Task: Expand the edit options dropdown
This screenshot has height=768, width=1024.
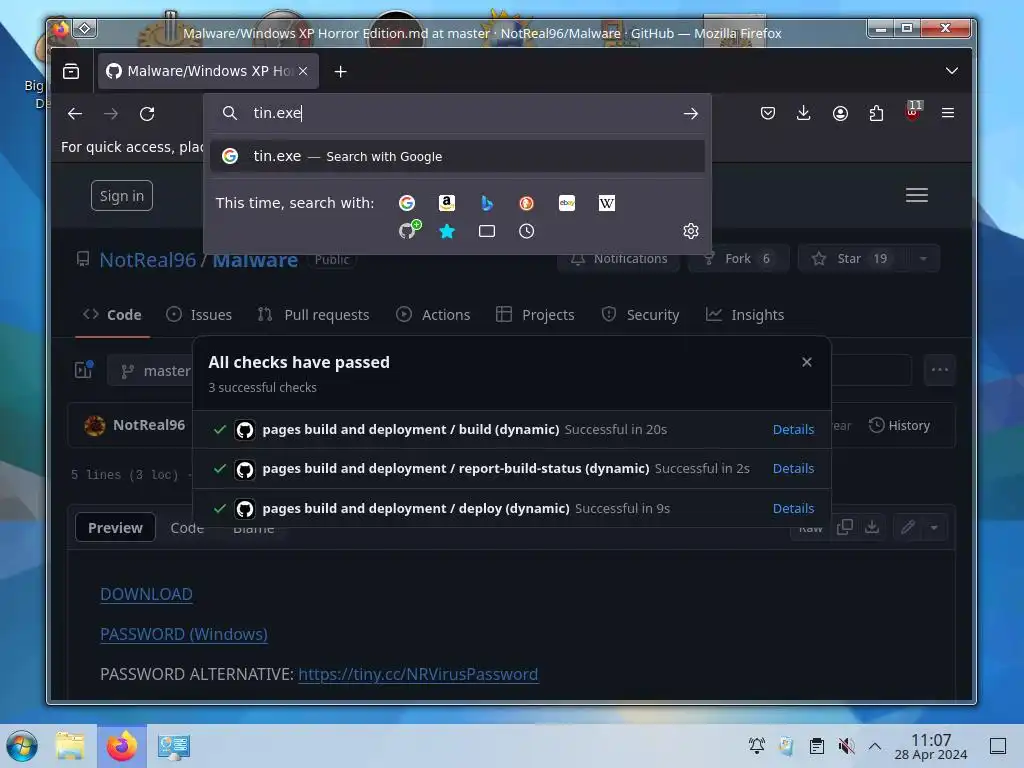Action: pos(934,527)
